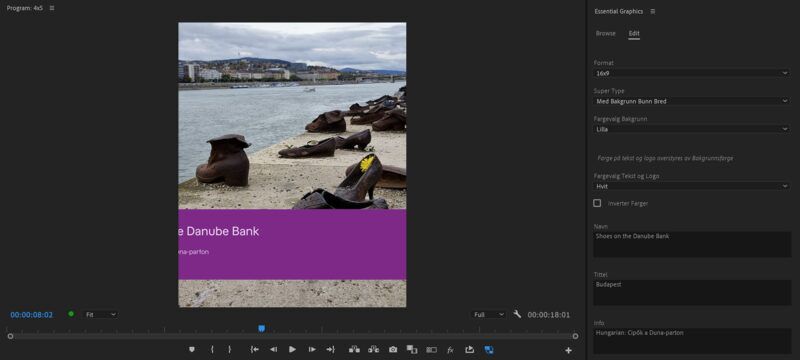Add a marker with the marker icon

pyautogui.click(x=192, y=350)
